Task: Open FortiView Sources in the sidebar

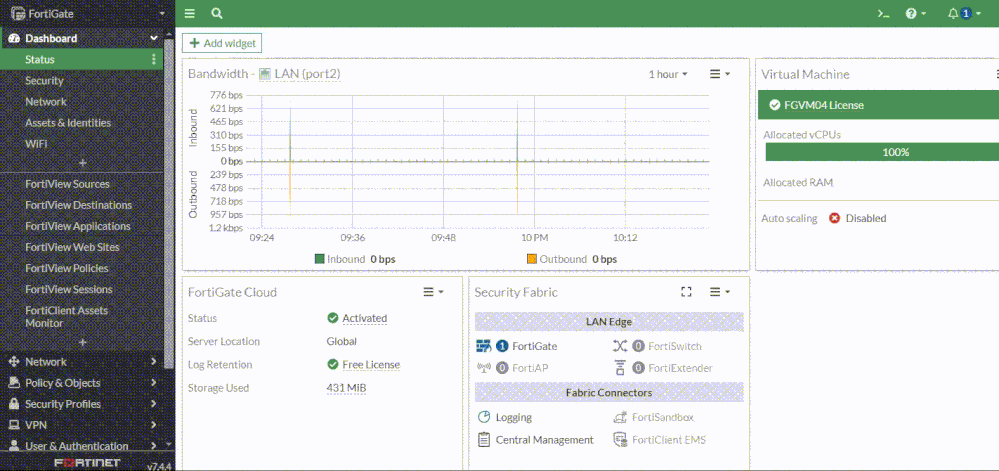Action: click(67, 184)
